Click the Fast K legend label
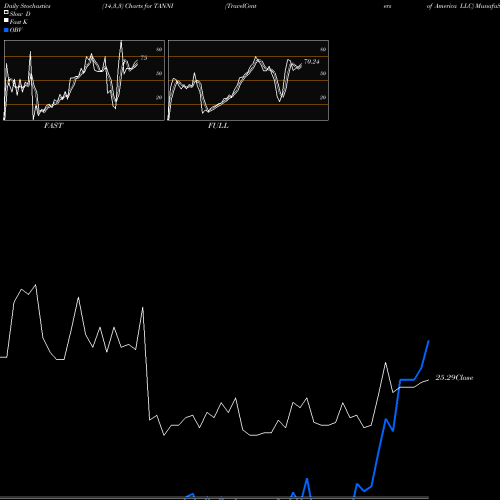Viewport: 500px width, 500px height. tap(19, 22)
